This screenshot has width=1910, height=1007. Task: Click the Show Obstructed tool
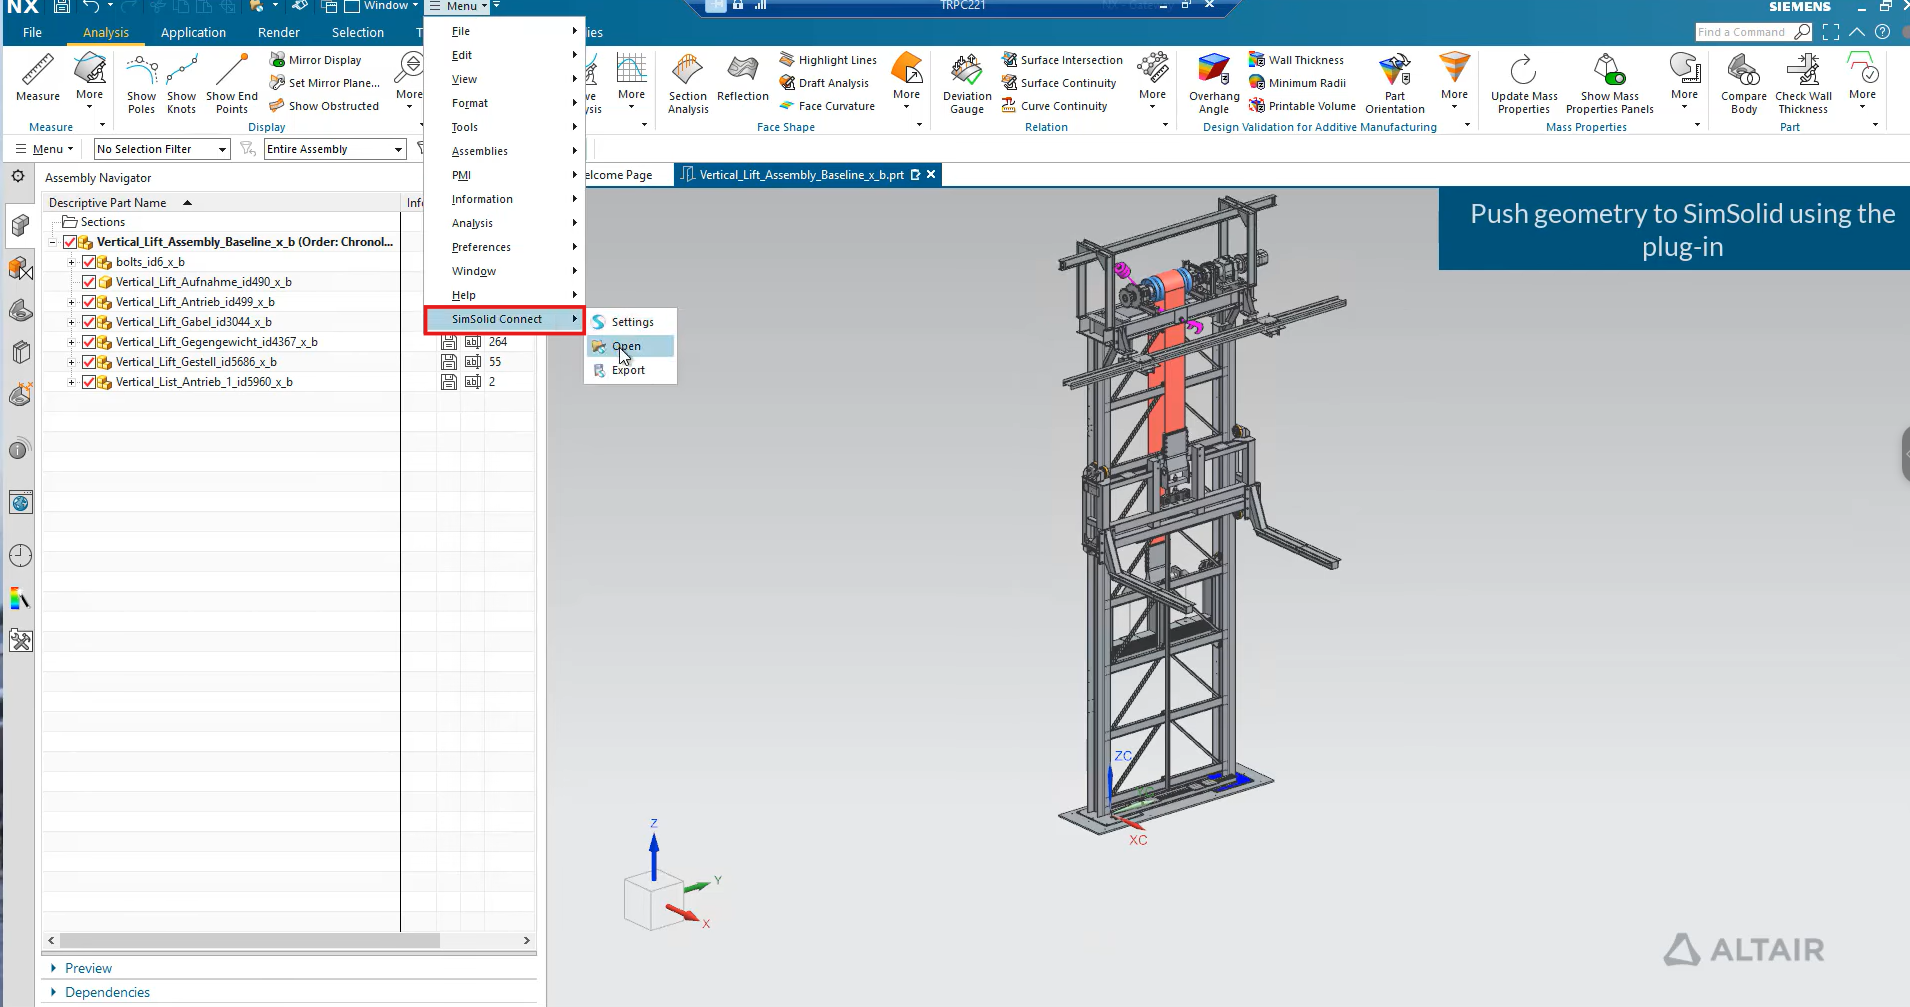[324, 106]
